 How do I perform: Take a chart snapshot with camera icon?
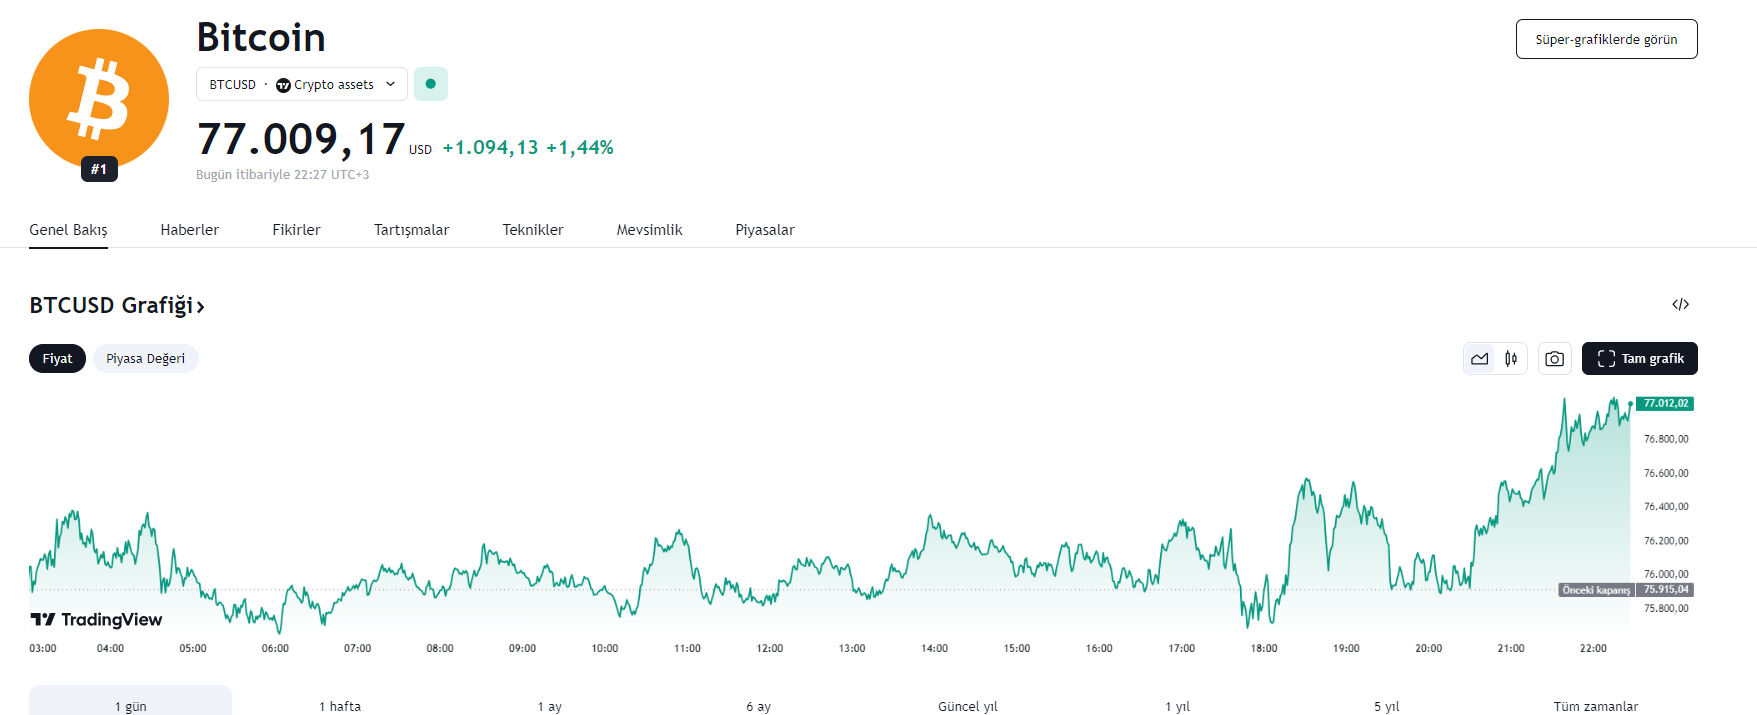pyautogui.click(x=1555, y=358)
